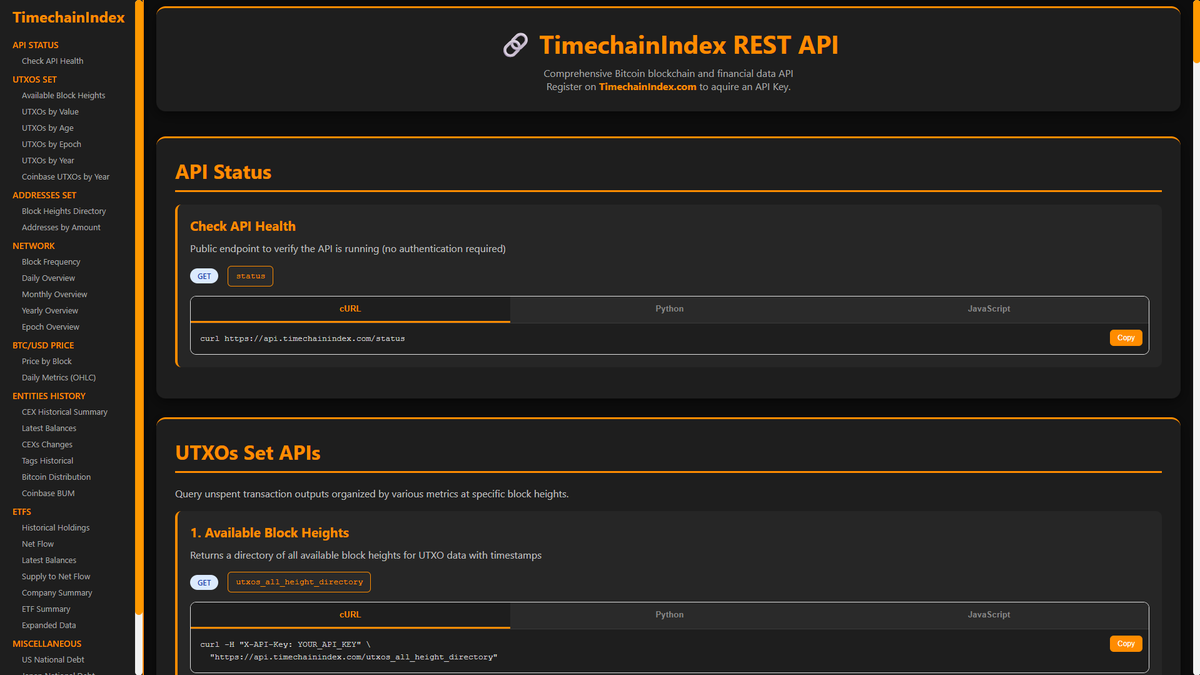Viewport: 1200px width, 675px height.
Task: Select Python tab in Available Block Heights
Action: click(x=669, y=615)
